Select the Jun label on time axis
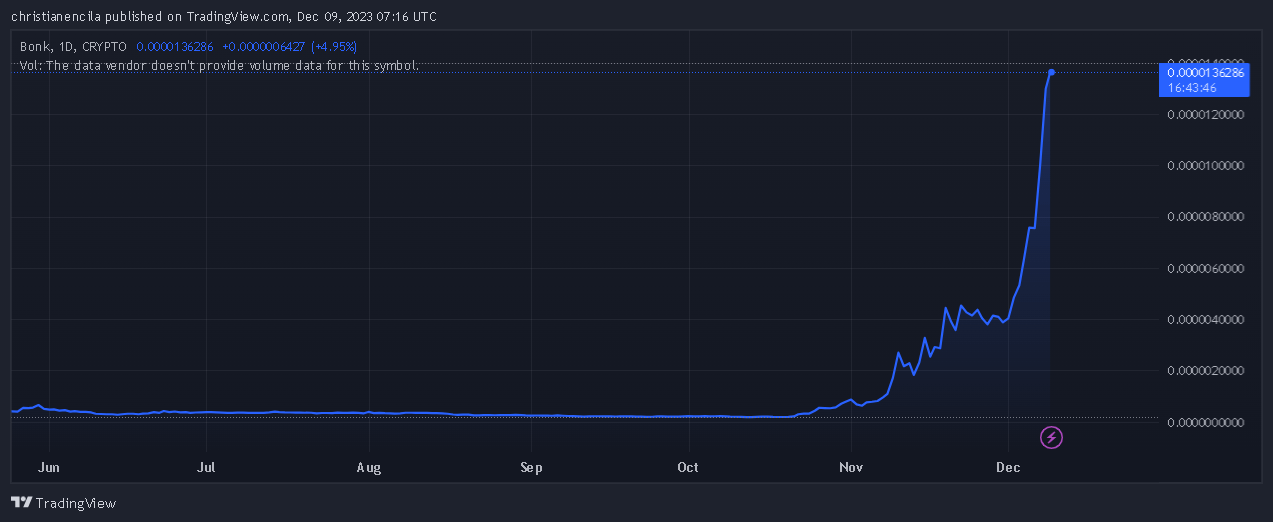1273x522 pixels. [x=49, y=467]
